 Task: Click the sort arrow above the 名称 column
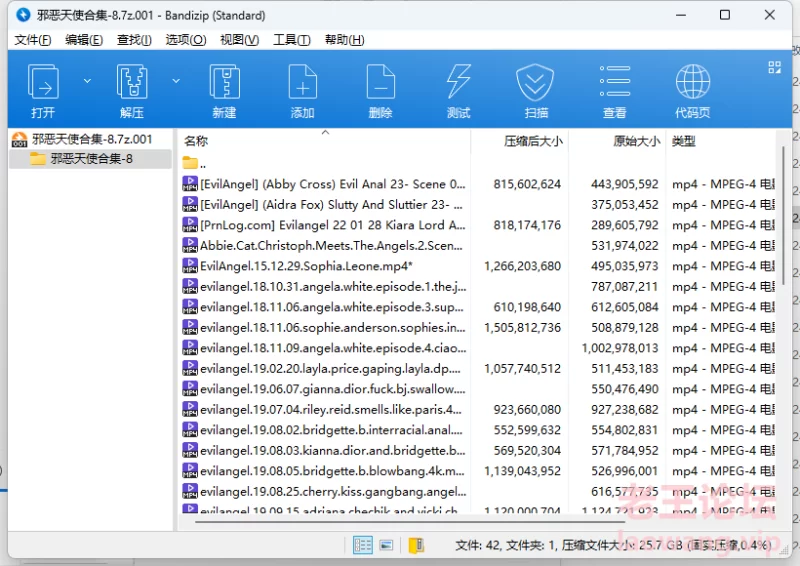pos(325,133)
